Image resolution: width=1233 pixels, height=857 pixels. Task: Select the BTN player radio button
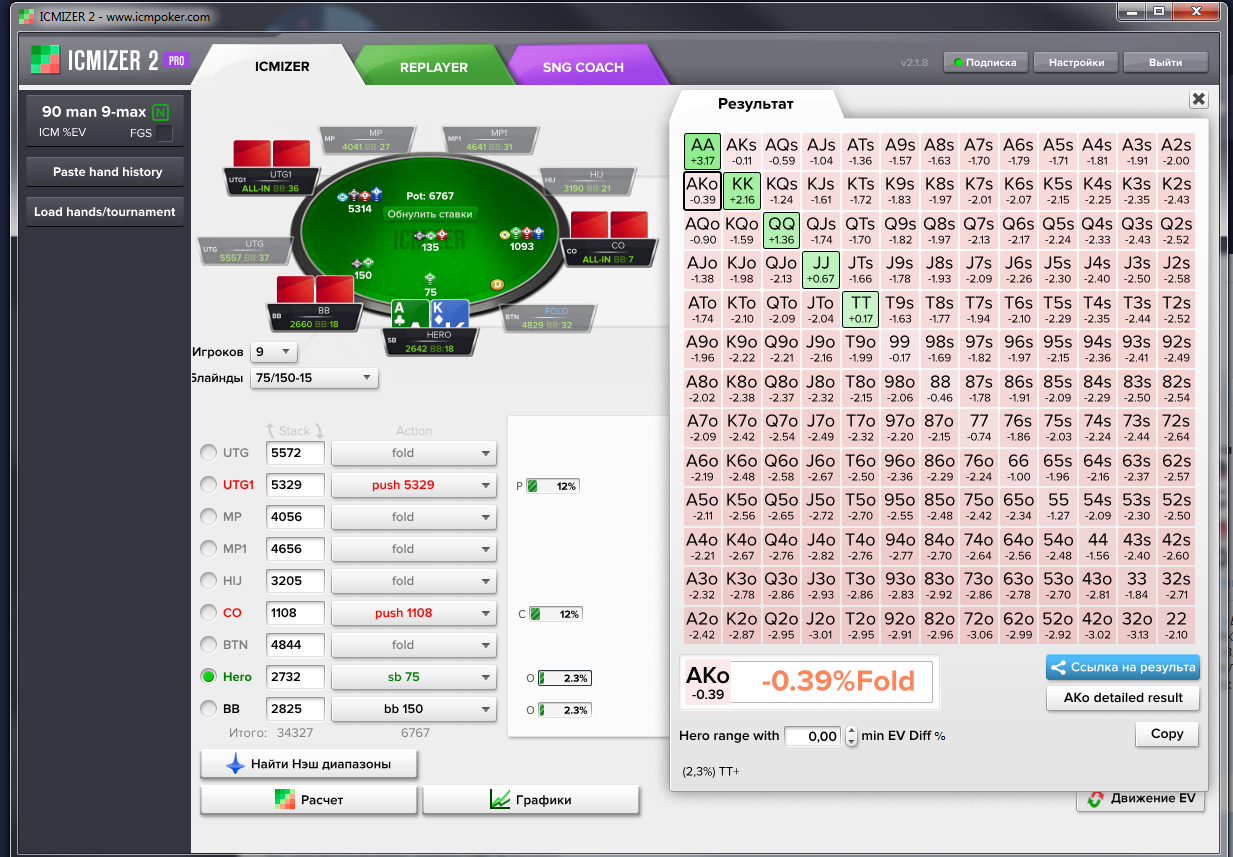coord(209,645)
